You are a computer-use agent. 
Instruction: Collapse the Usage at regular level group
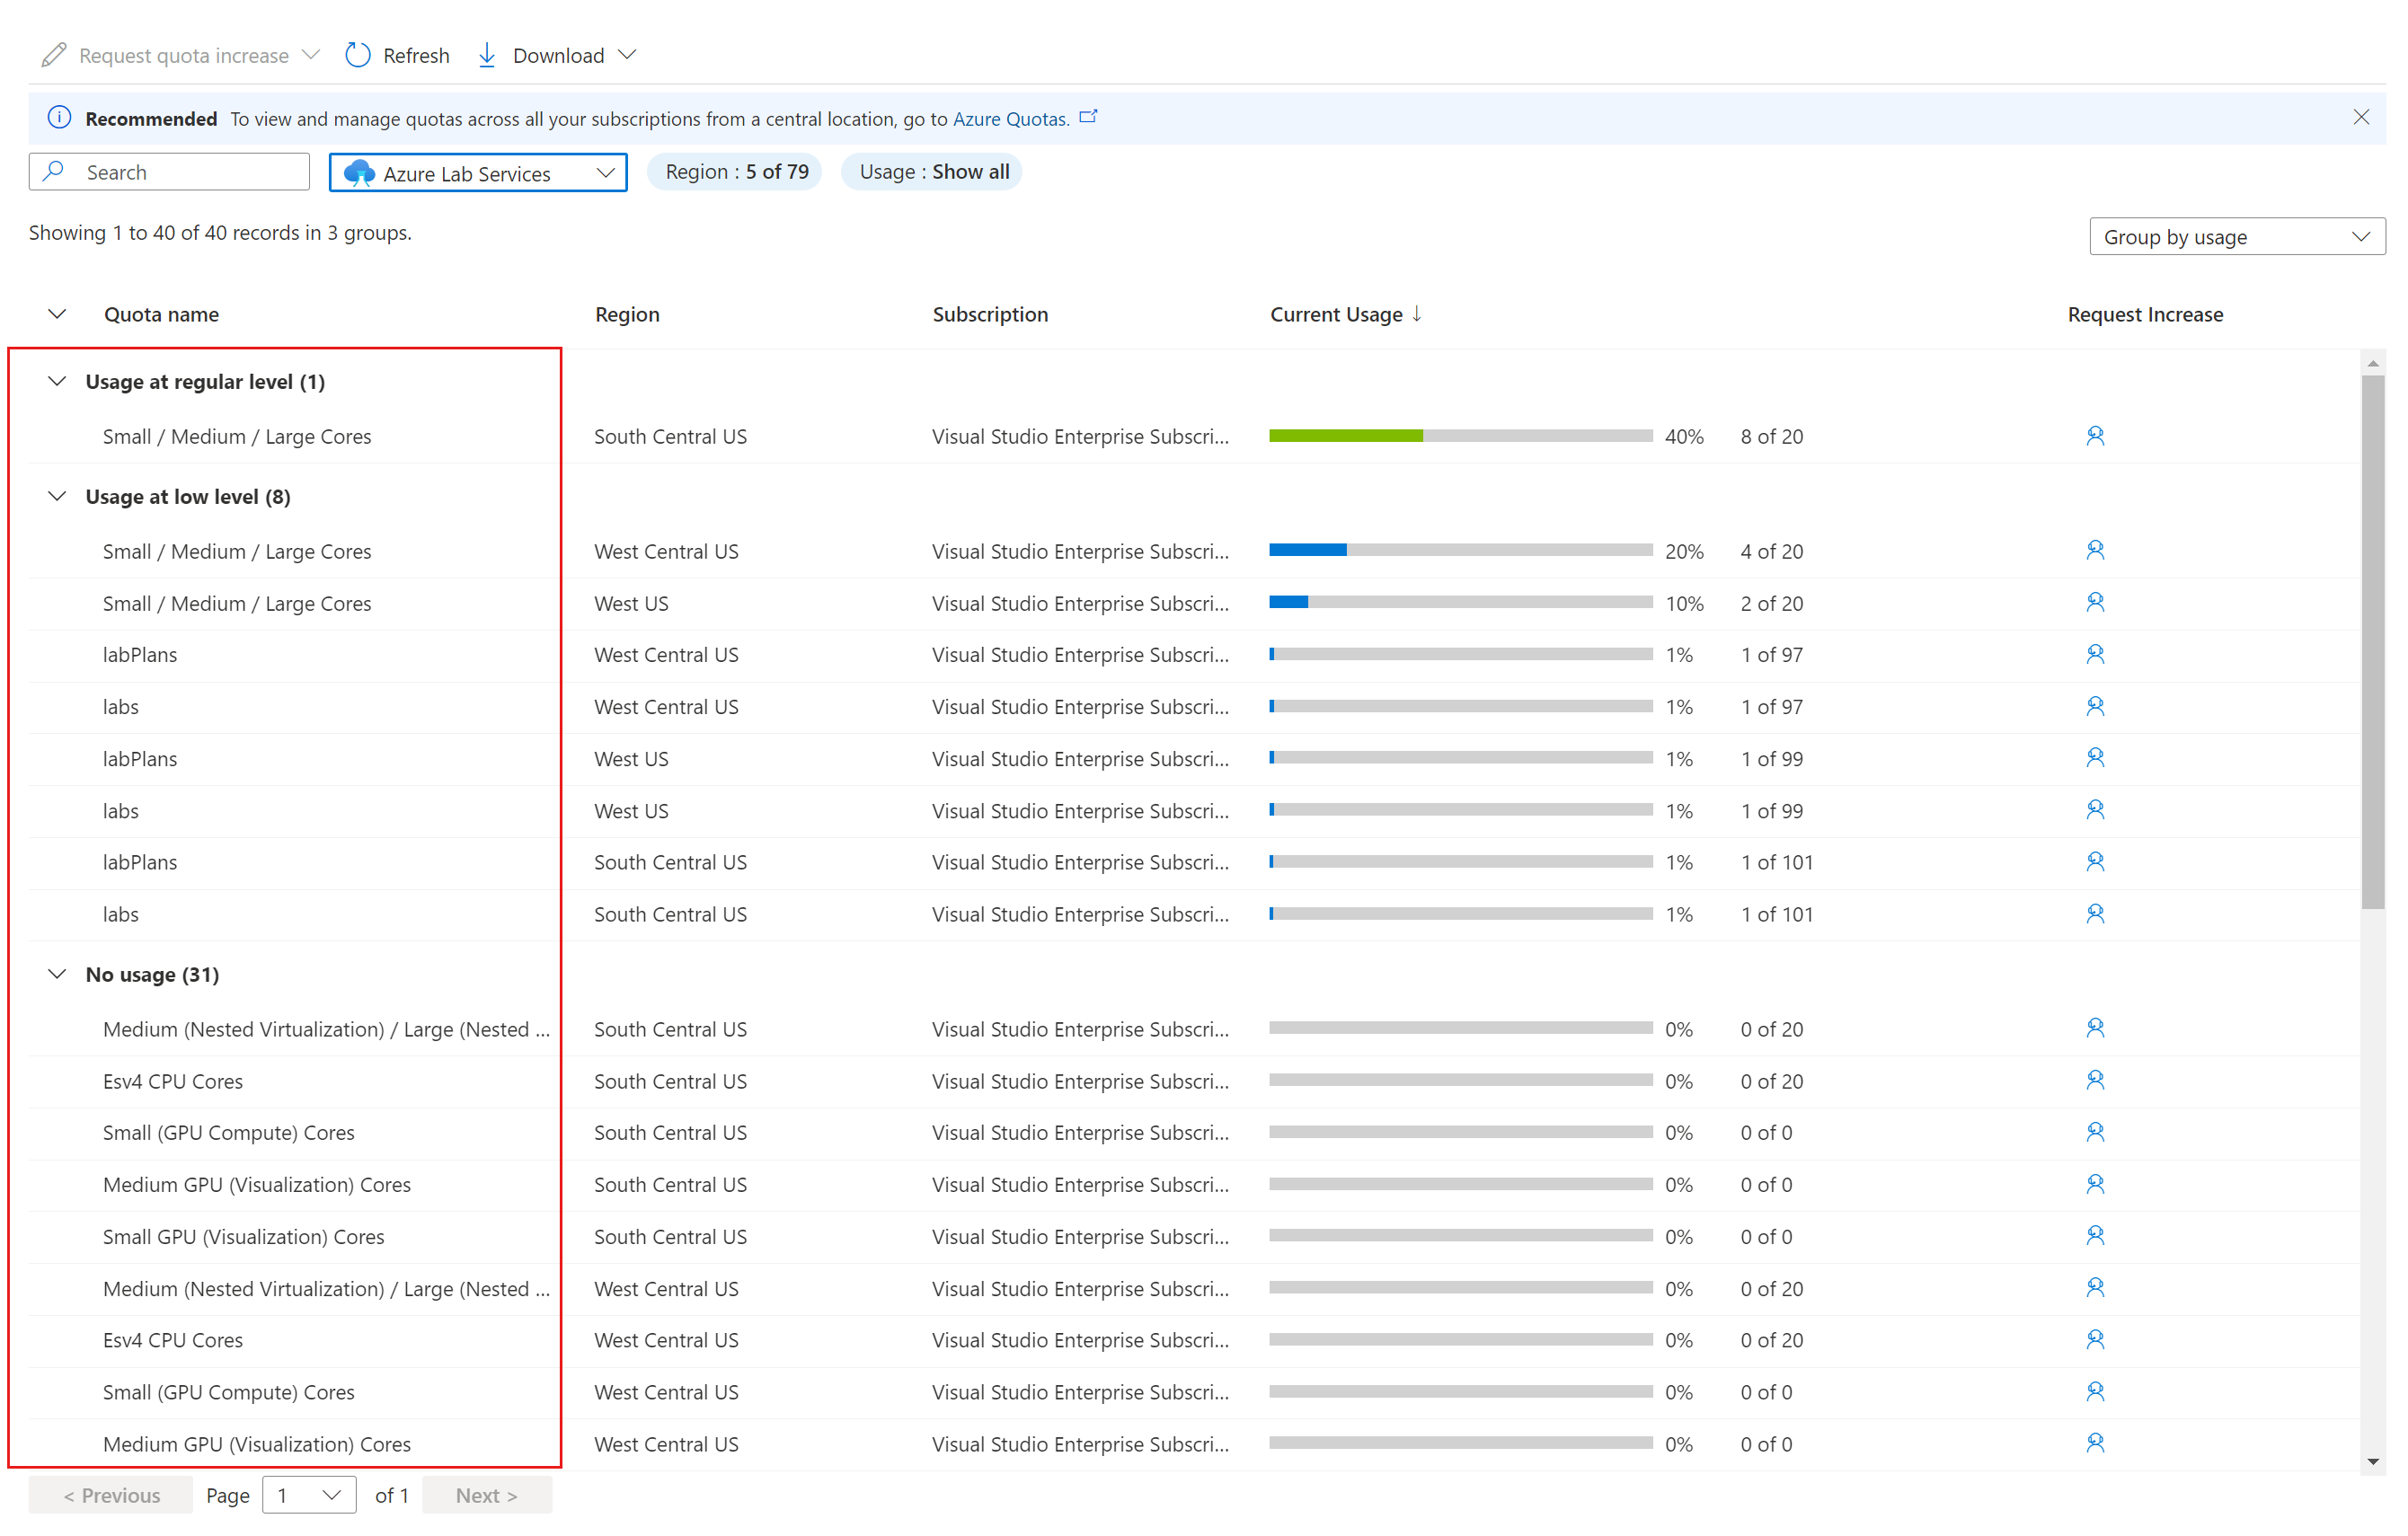[x=58, y=379]
